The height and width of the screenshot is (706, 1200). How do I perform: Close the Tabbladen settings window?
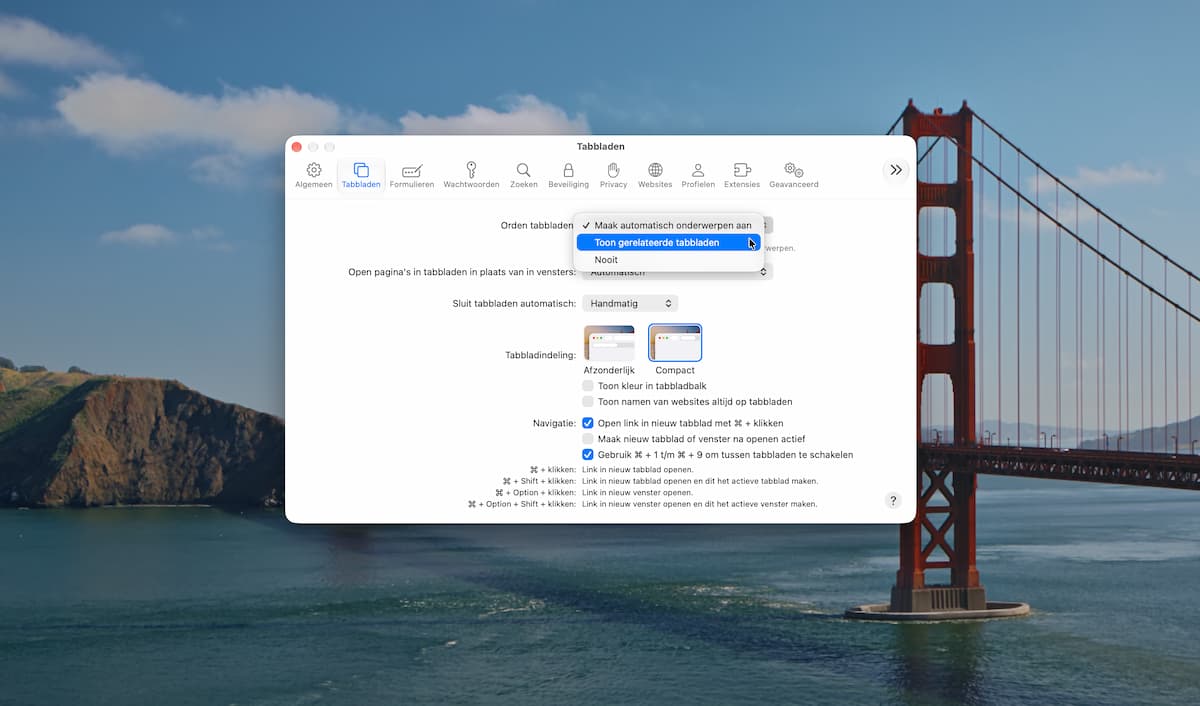tap(297, 147)
